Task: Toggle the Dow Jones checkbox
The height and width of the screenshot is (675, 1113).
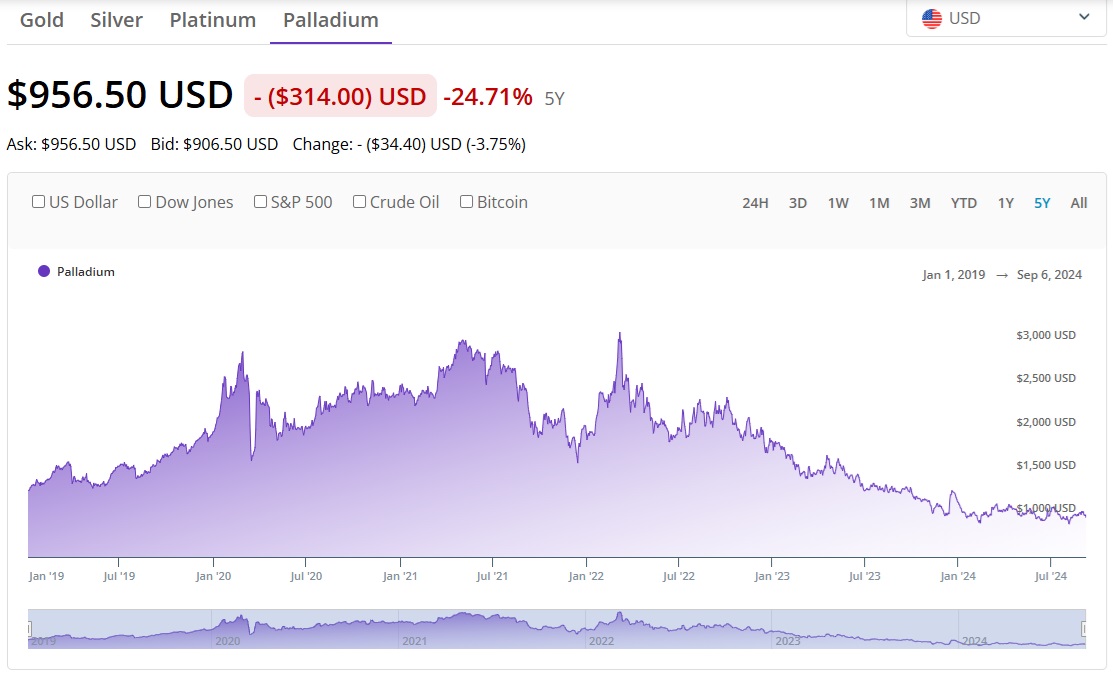Action: tap(145, 202)
